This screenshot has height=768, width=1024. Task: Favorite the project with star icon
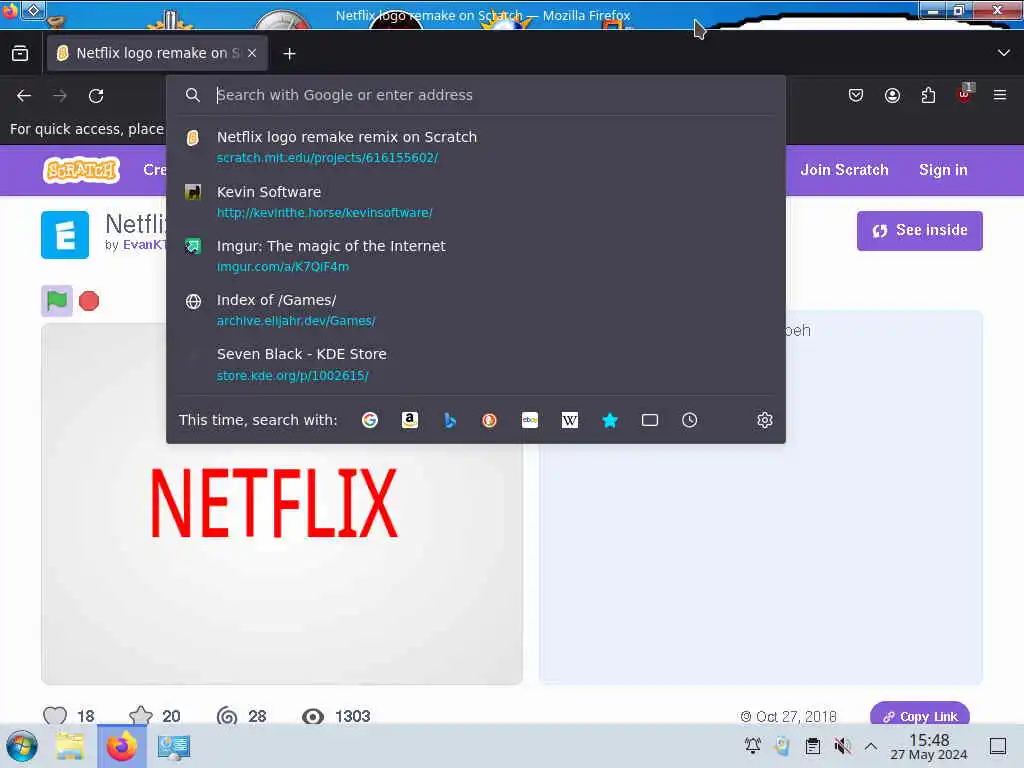[x=141, y=716]
